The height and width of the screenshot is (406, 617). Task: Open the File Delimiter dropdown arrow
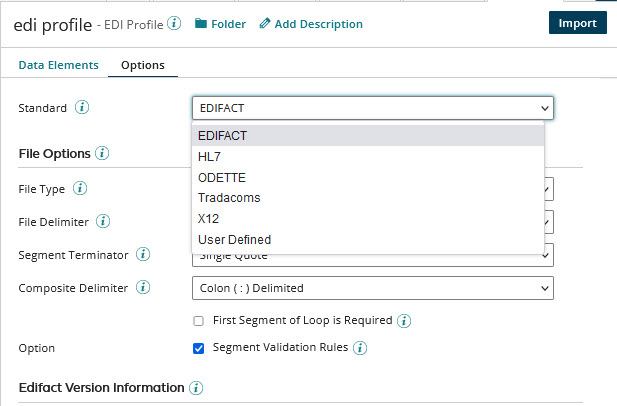tap(547, 222)
